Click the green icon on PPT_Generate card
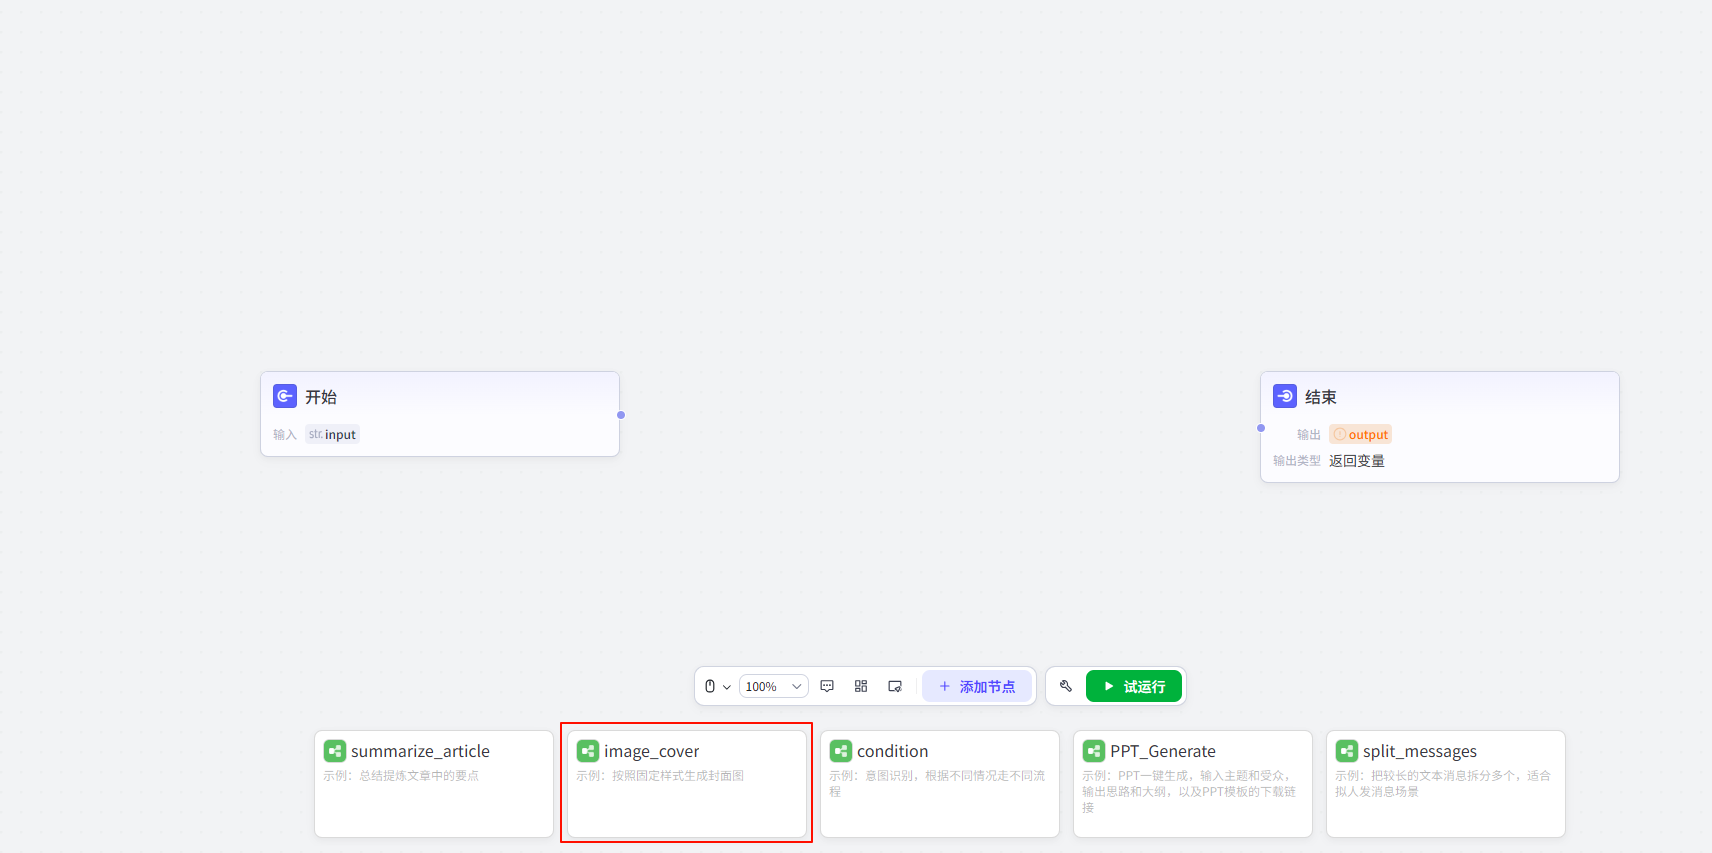1712x853 pixels. pyautogui.click(x=1094, y=751)
